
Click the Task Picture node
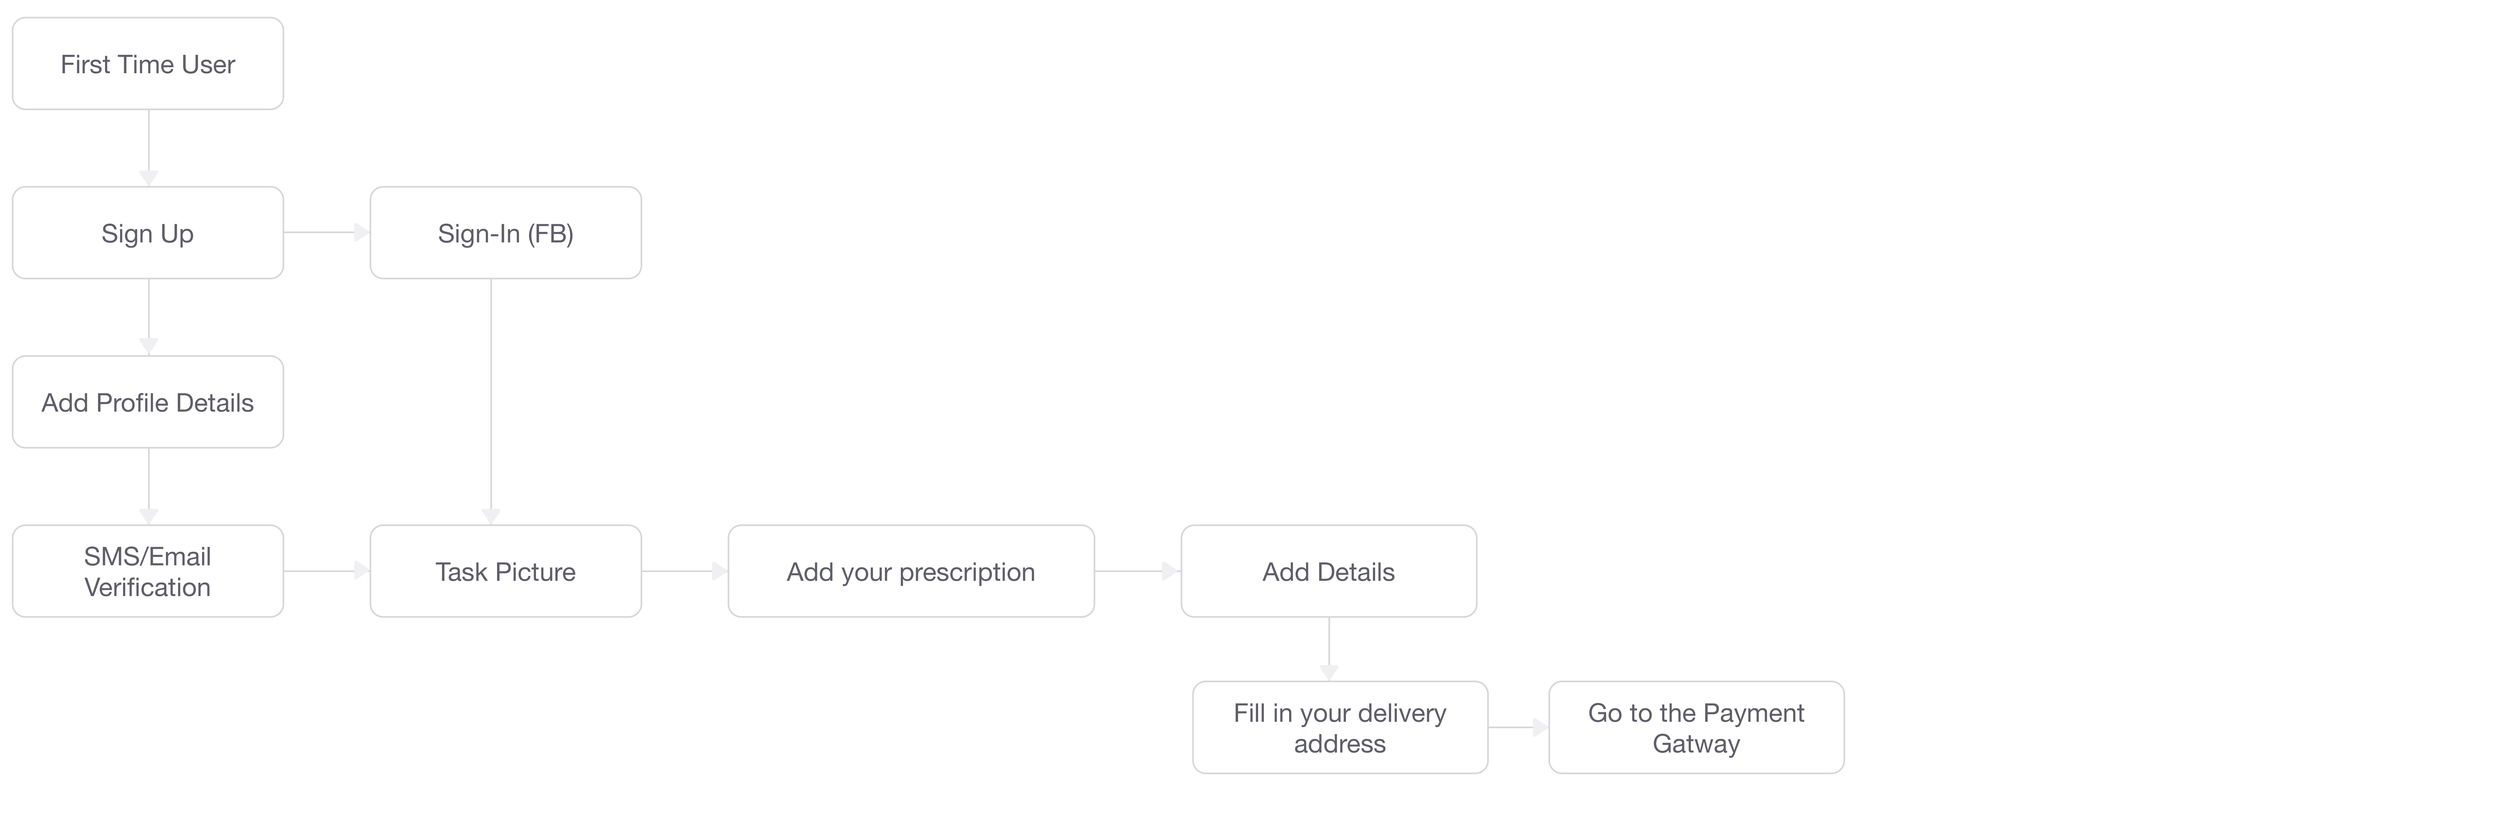pos(506,571)
